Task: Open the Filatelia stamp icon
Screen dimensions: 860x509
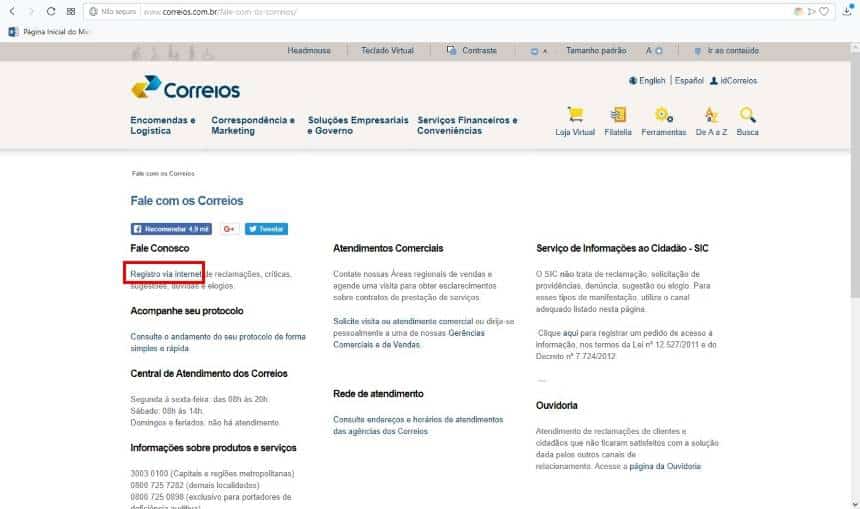Action: pos(618,115)
